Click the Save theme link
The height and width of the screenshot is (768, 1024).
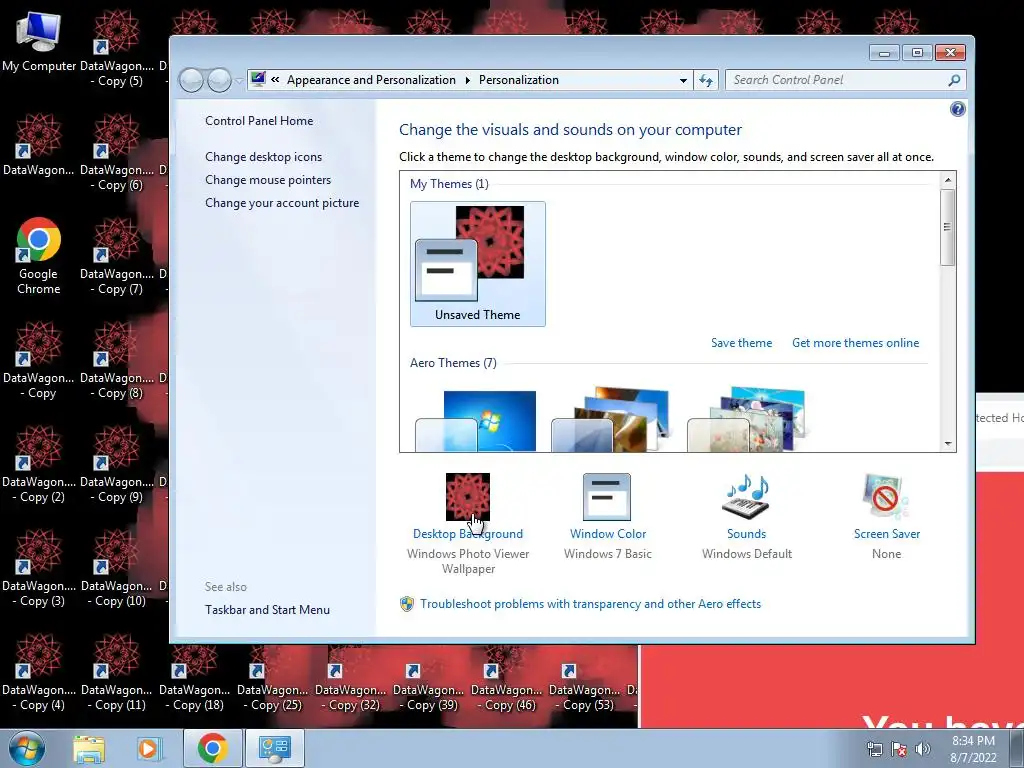741,343
